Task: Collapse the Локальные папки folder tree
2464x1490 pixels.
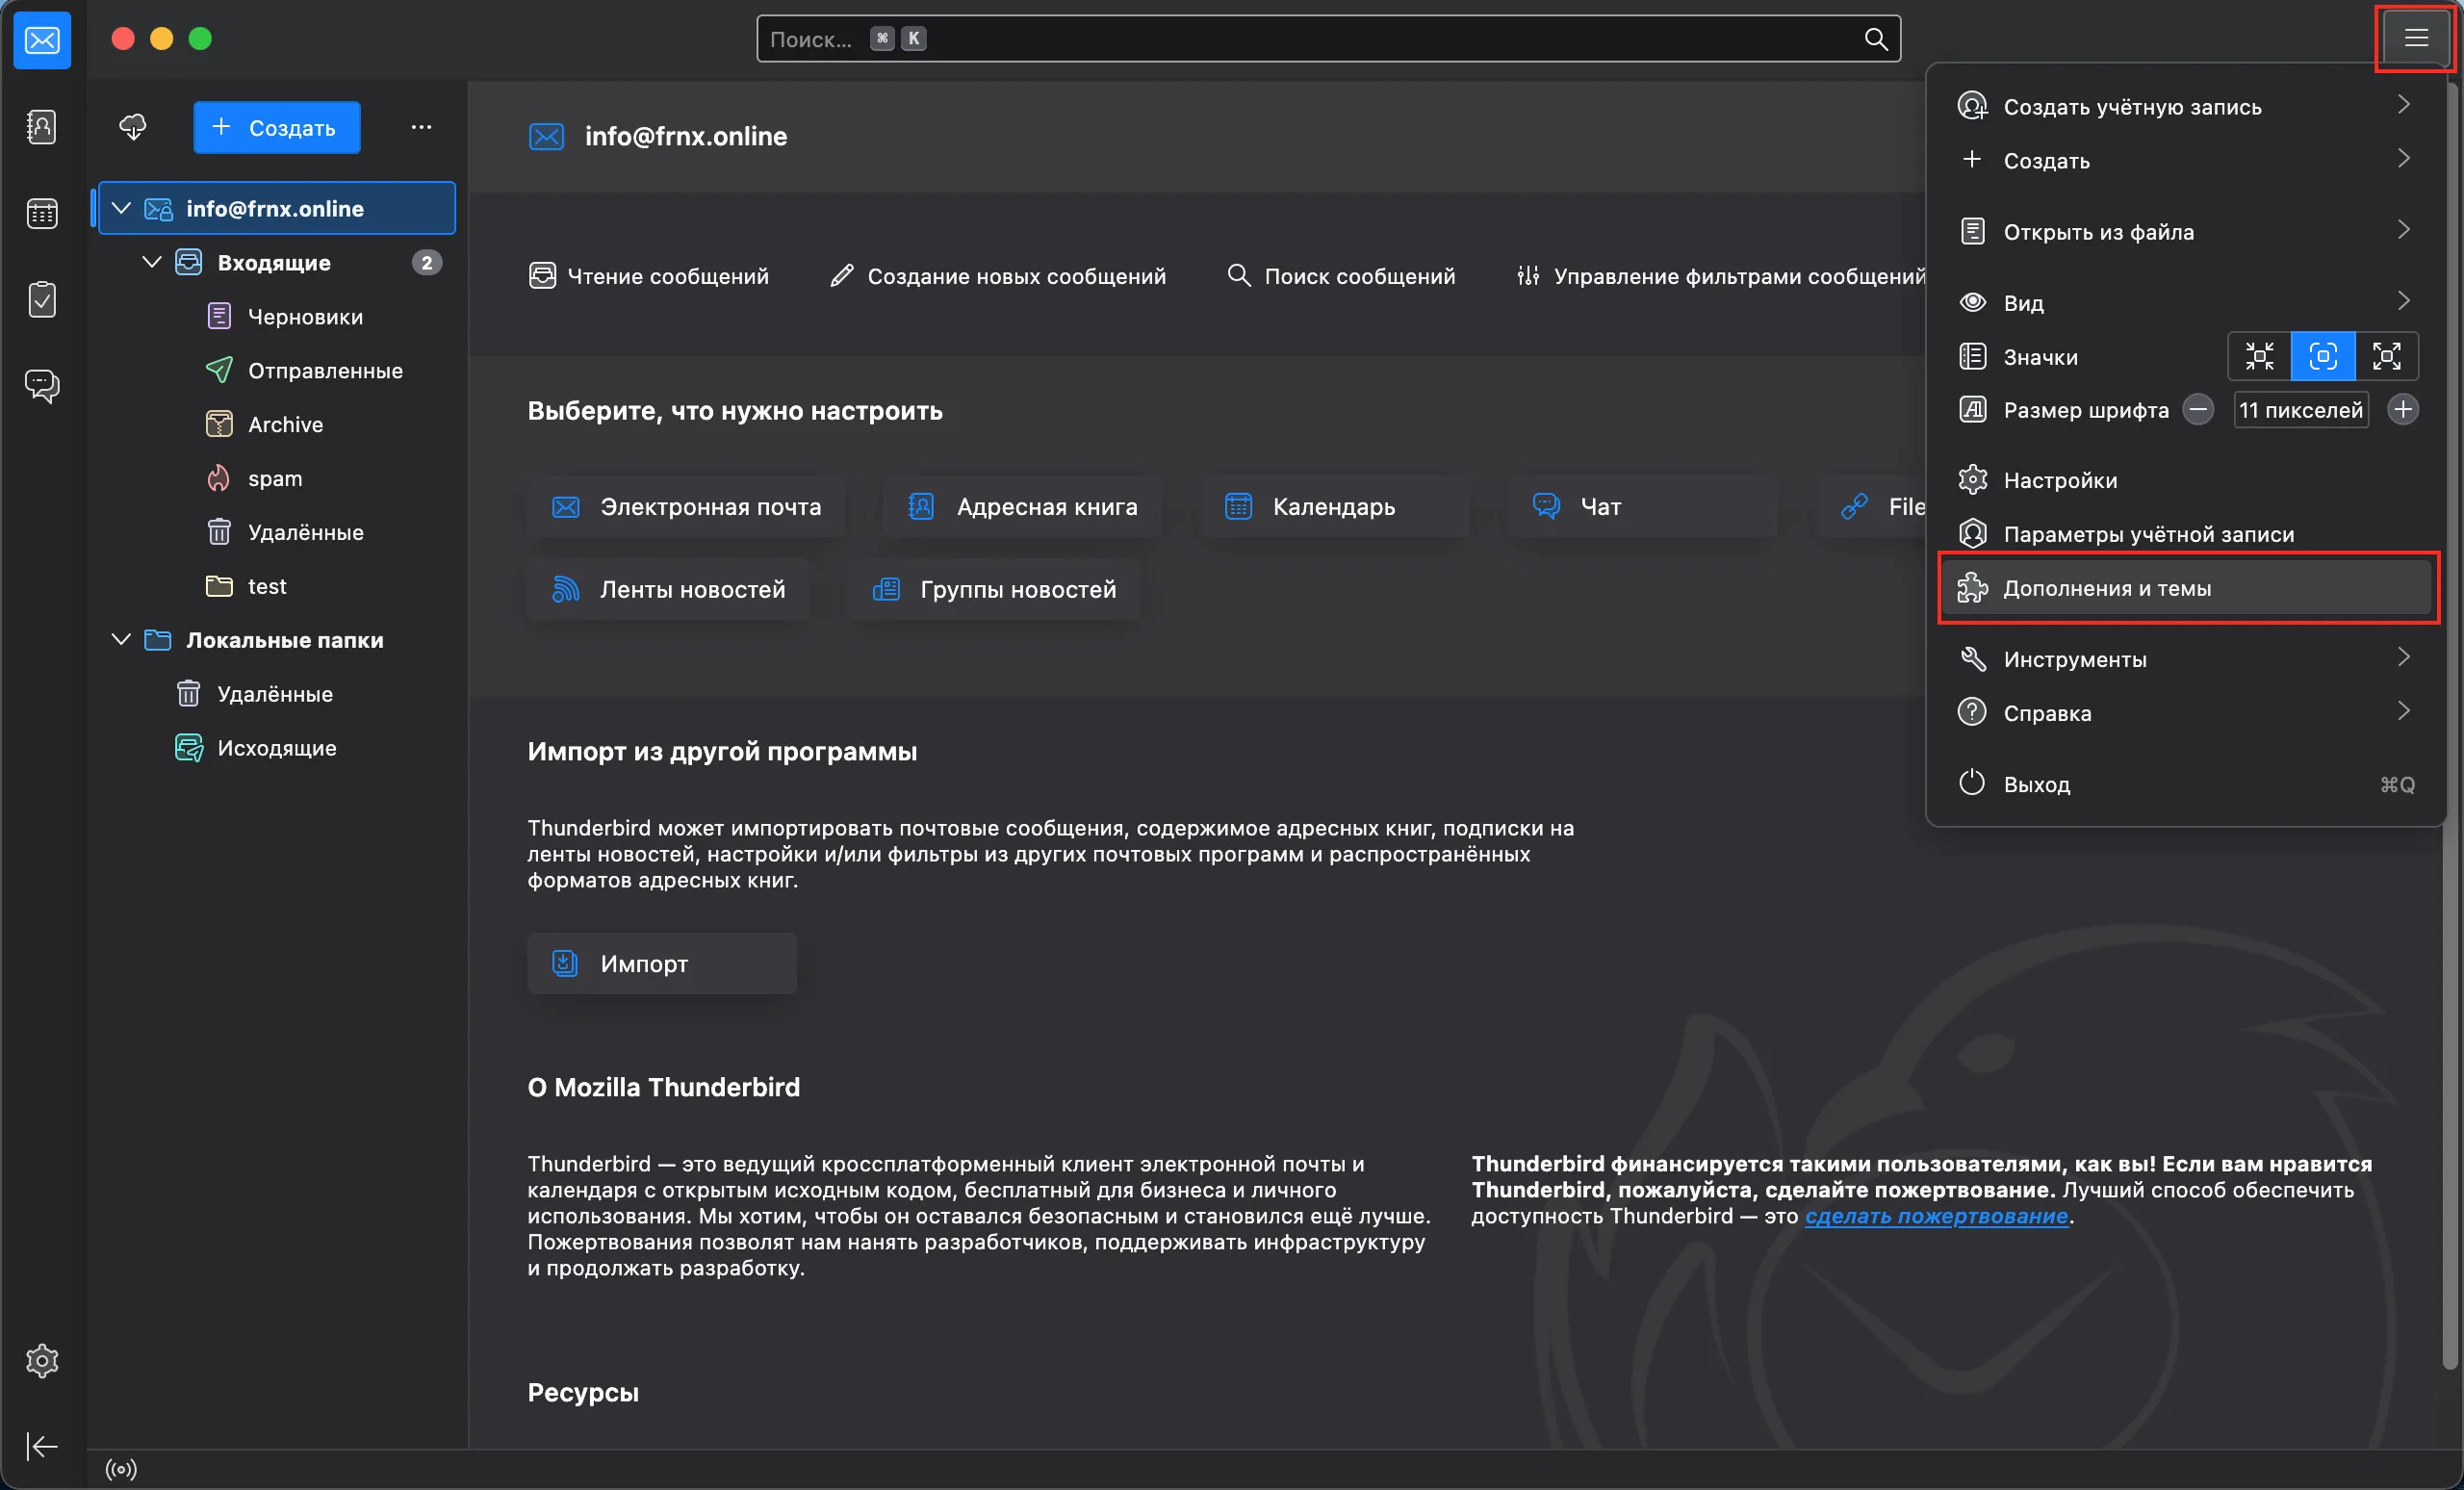Action: coord(121,639)
